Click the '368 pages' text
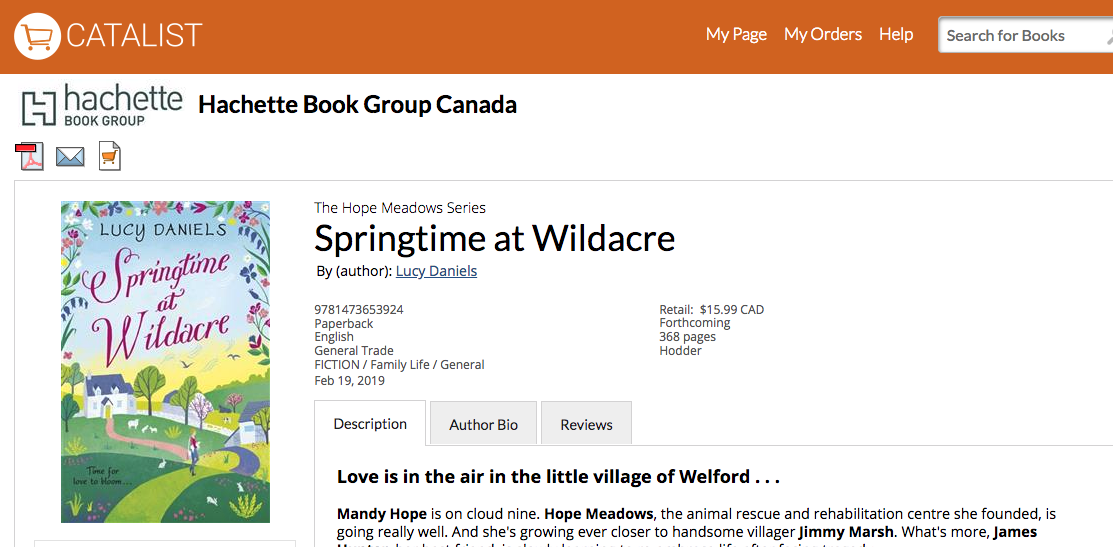1113x547 pixels. point(687,337)
